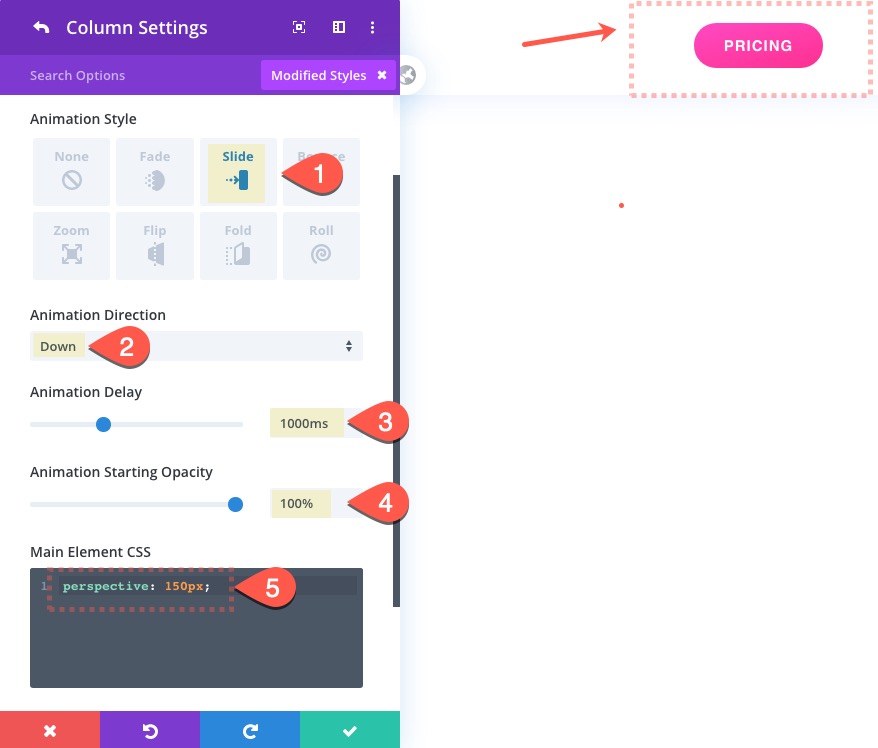Screen dimensions: 878x748
Task: Select the Zoom animation style
Action: tap(71, 245)
